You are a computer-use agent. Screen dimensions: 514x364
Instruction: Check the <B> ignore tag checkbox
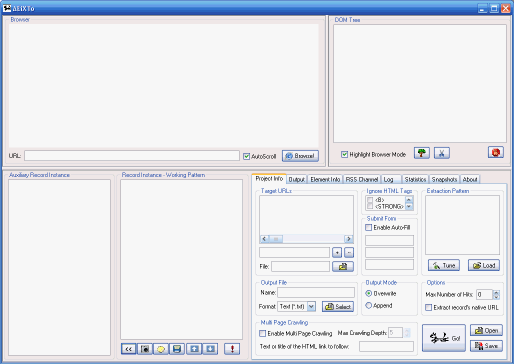[x=370, y=200]
